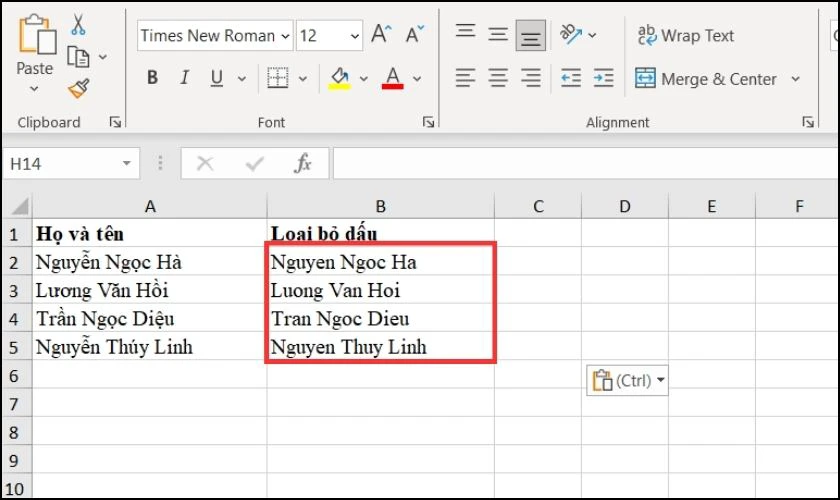Screen dimensions: 840x500
Task: Open Alignment settings dialog launcher
Action: 808,122
